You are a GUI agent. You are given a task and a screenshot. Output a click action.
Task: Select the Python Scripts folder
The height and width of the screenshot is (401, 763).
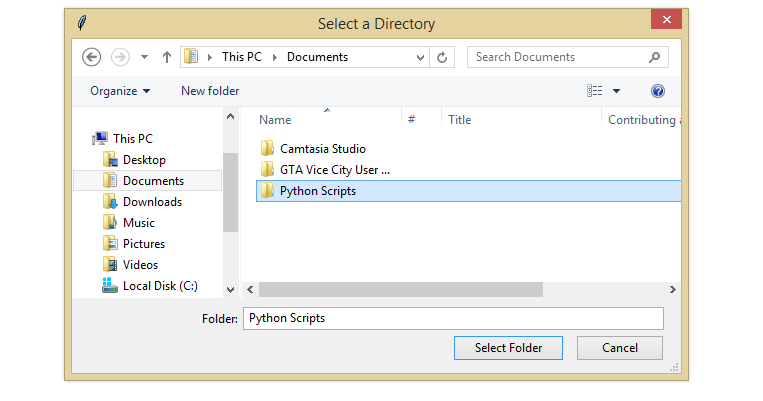tap(468, 191)
